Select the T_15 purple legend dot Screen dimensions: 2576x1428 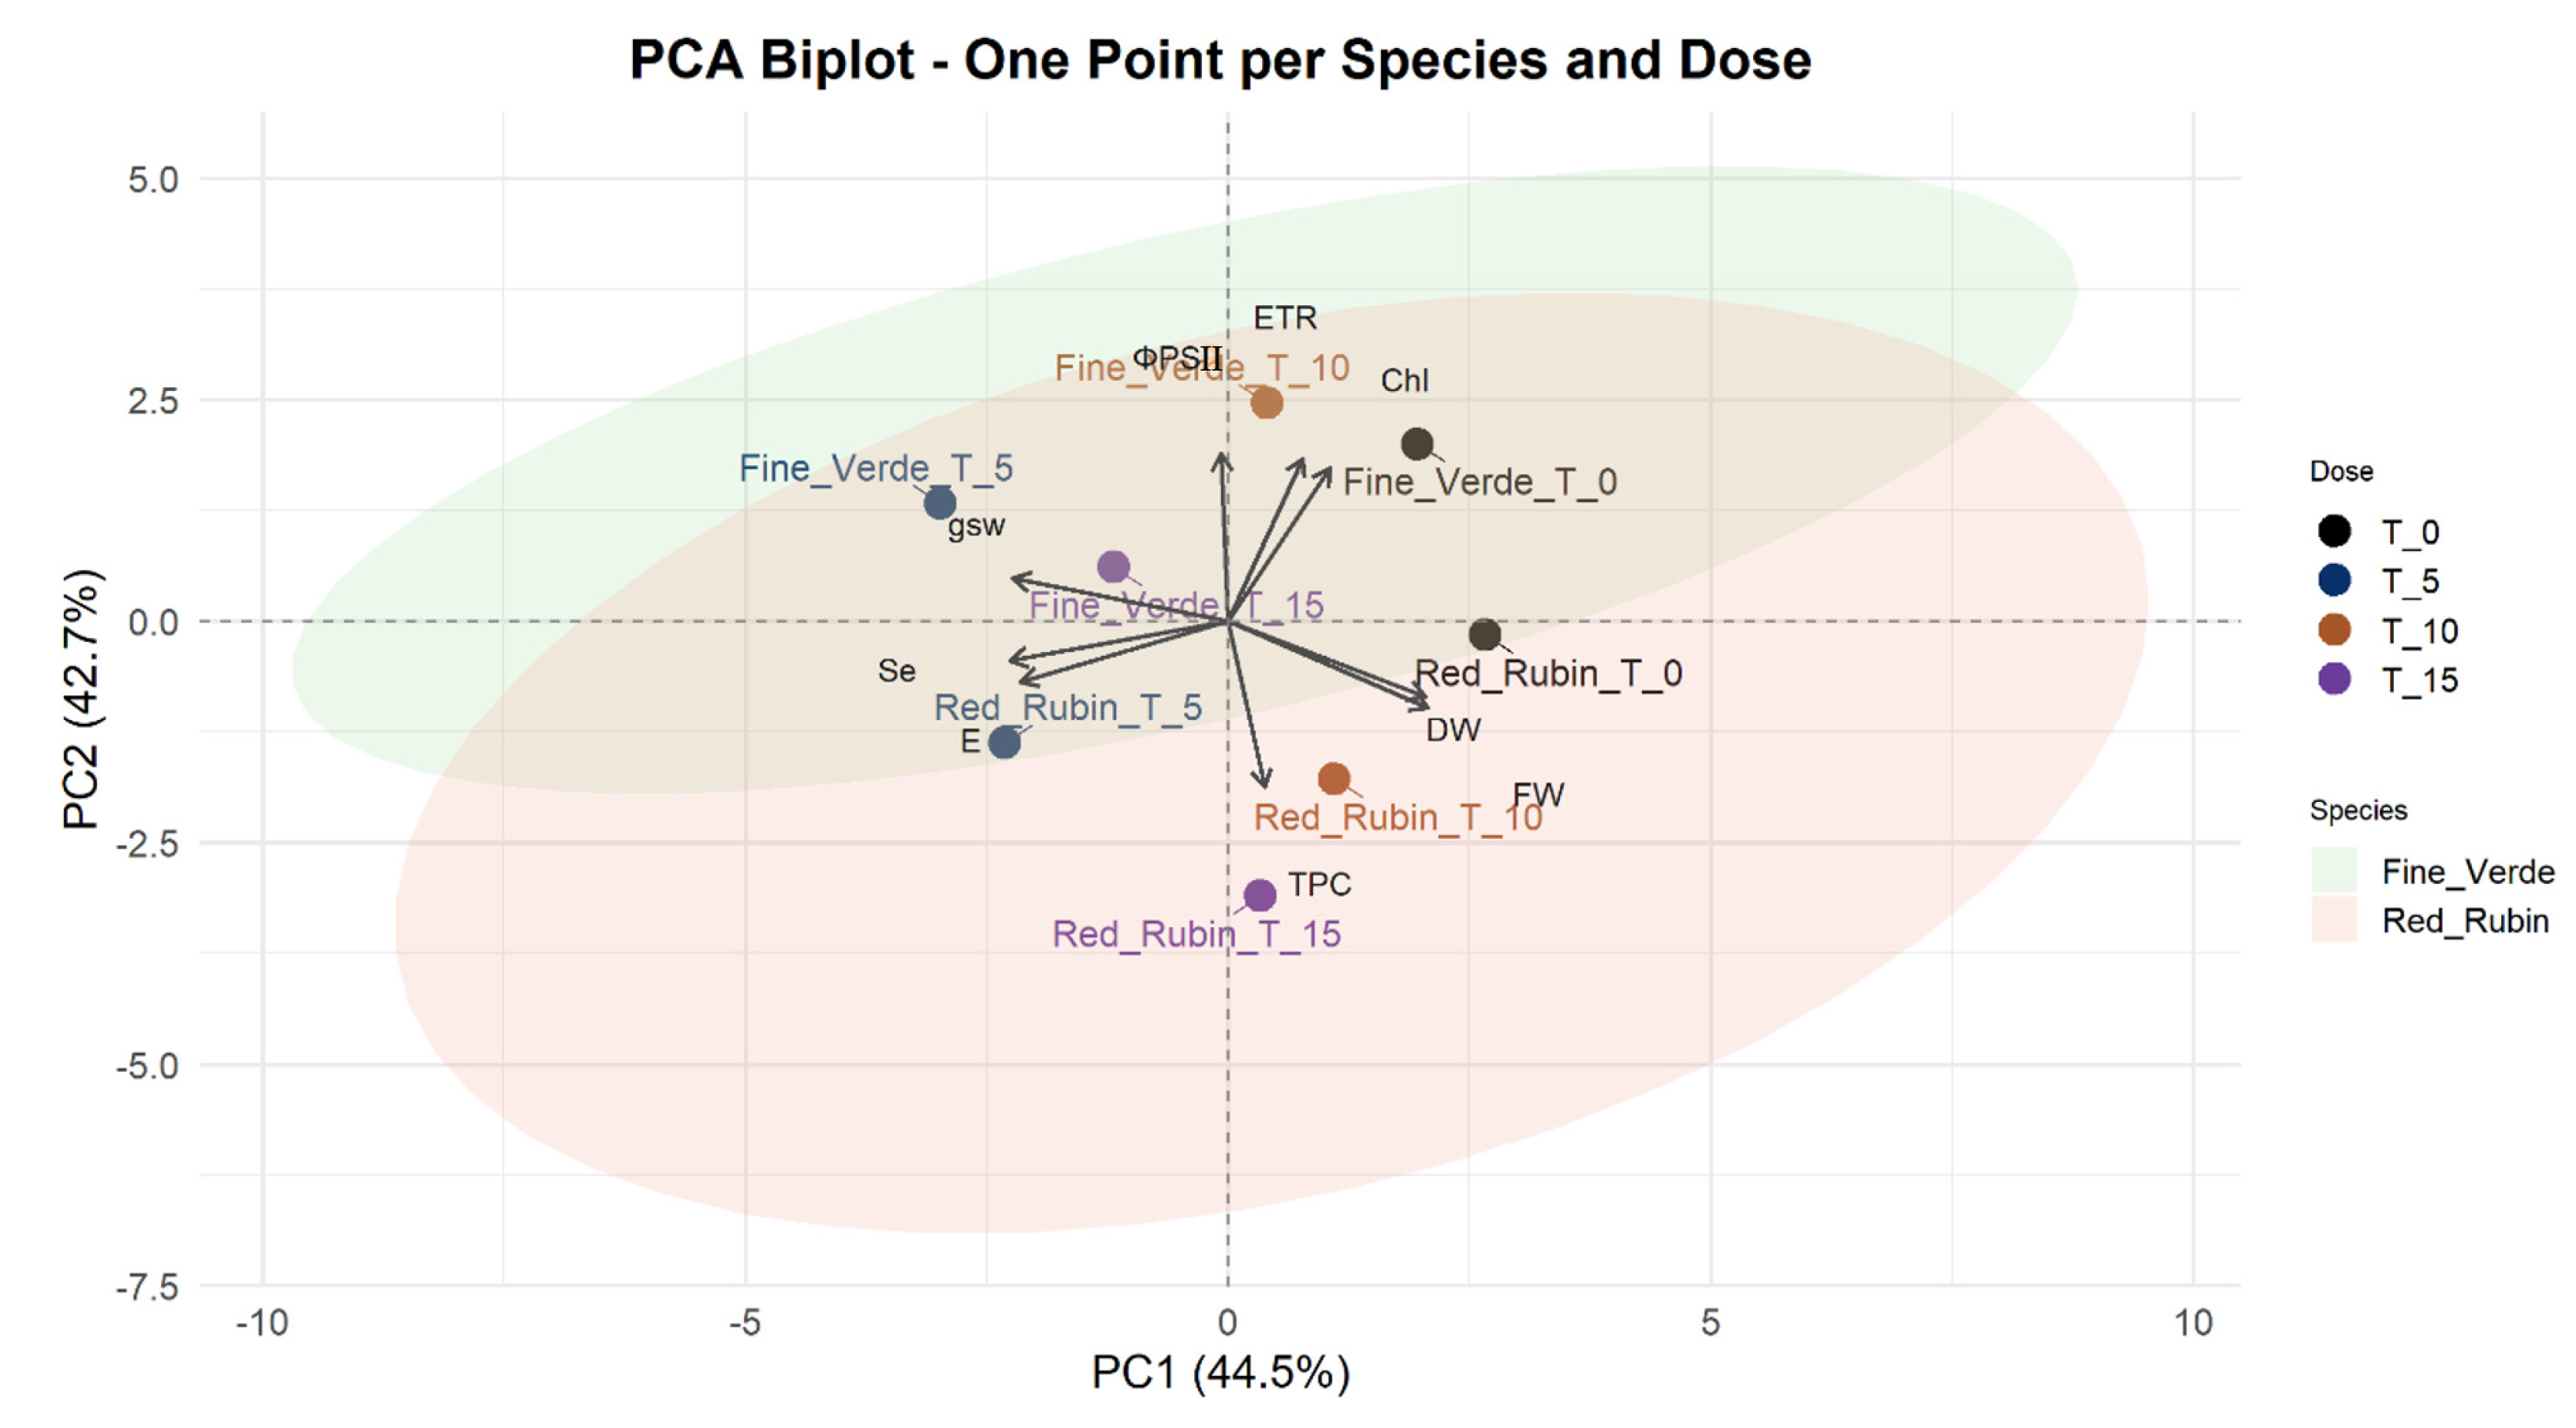(x=2334, y=679)
